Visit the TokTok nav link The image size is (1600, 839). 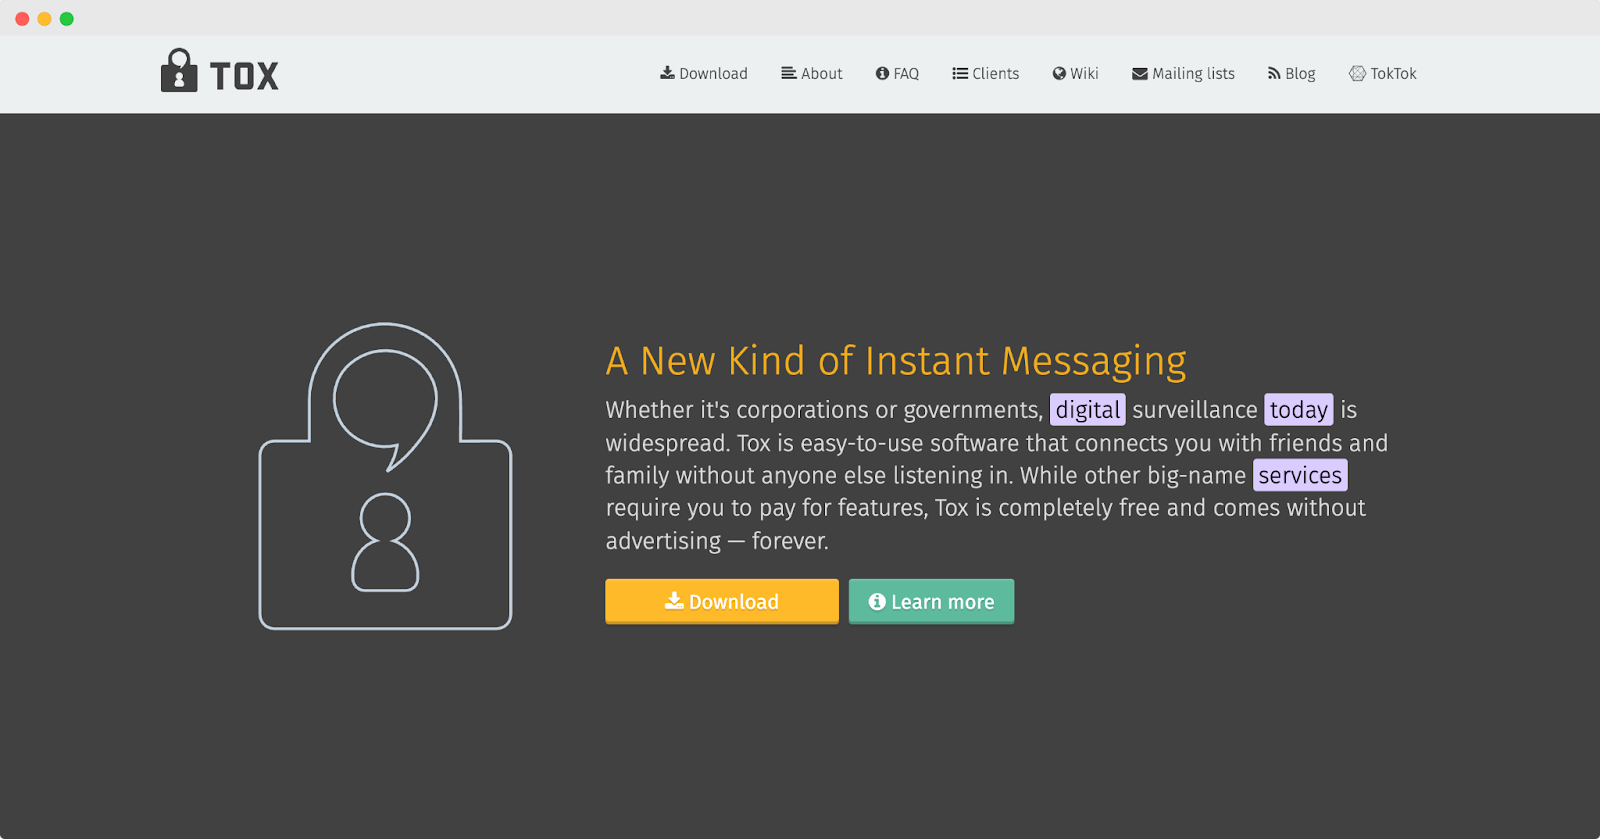pyautogui.click(x=1383, y=73)
